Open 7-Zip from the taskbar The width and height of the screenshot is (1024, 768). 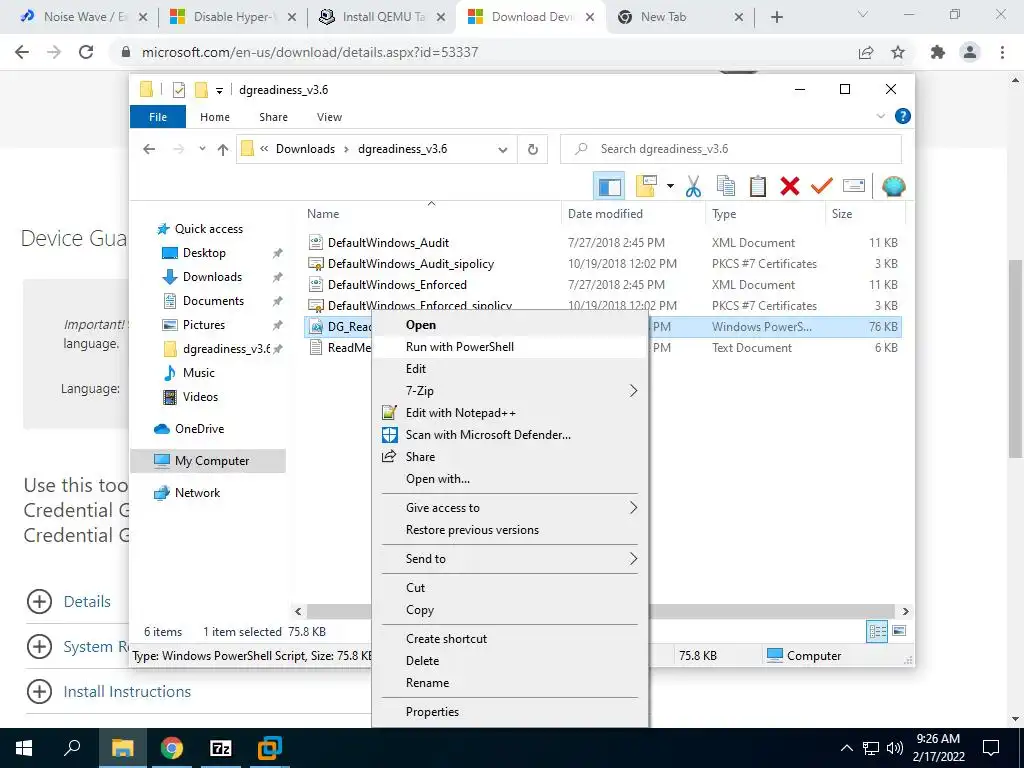(x=221, y=748)
